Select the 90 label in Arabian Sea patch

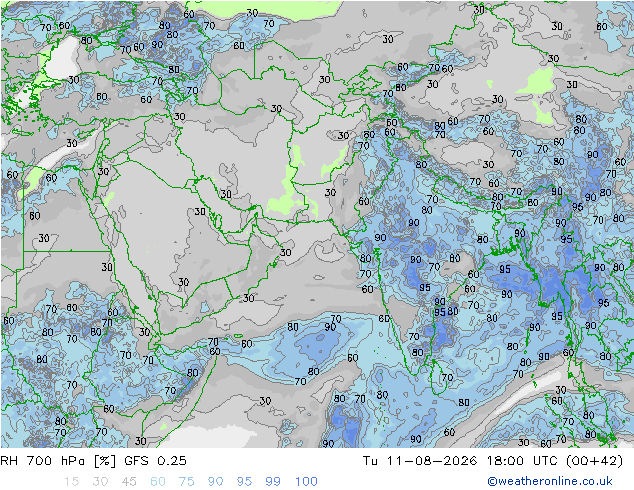coord(330,327)
